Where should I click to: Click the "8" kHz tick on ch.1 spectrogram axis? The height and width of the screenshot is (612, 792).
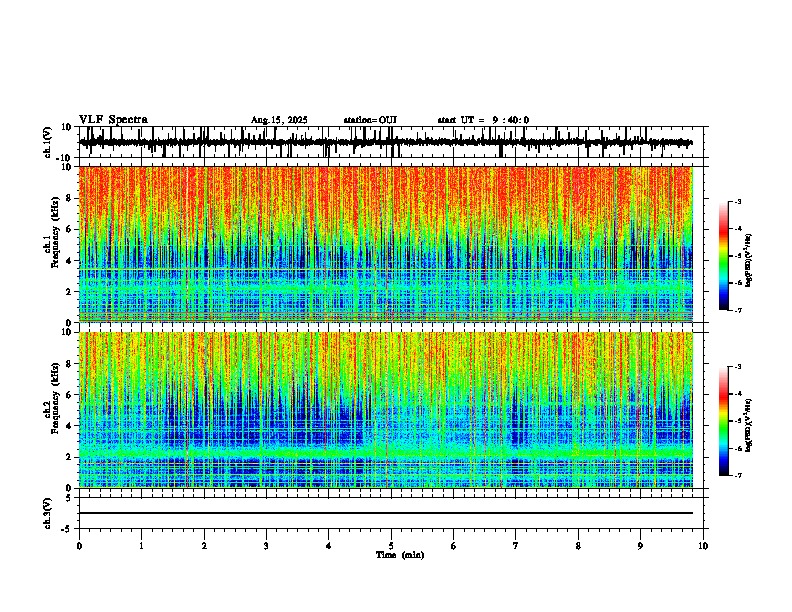[69, 198]
